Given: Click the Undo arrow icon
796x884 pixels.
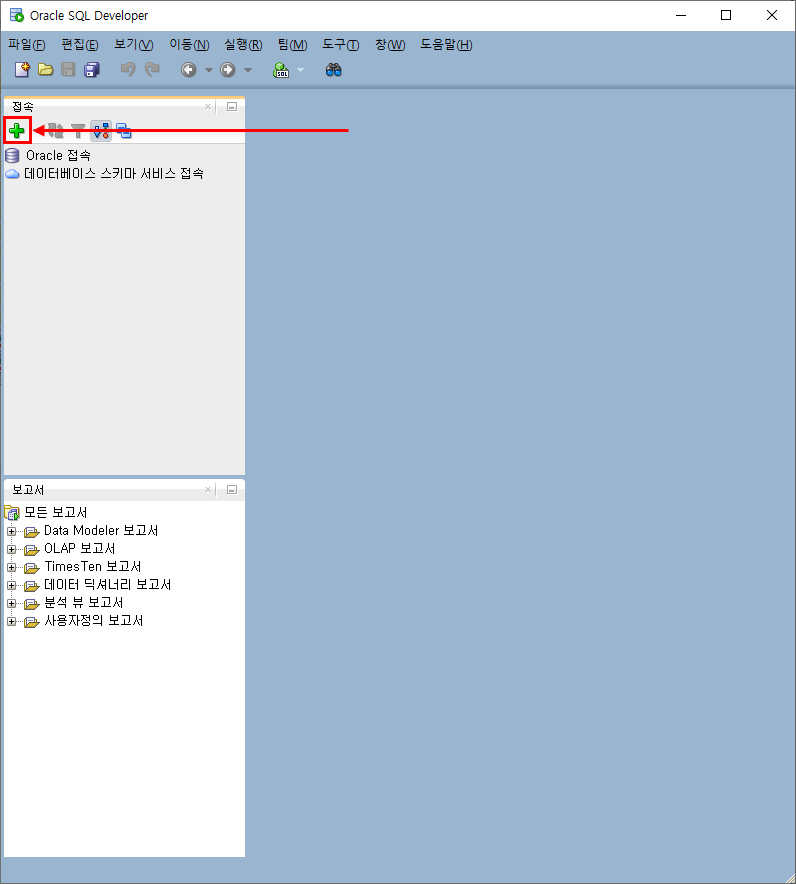Looking at the screenshot, I should [129, 70].
